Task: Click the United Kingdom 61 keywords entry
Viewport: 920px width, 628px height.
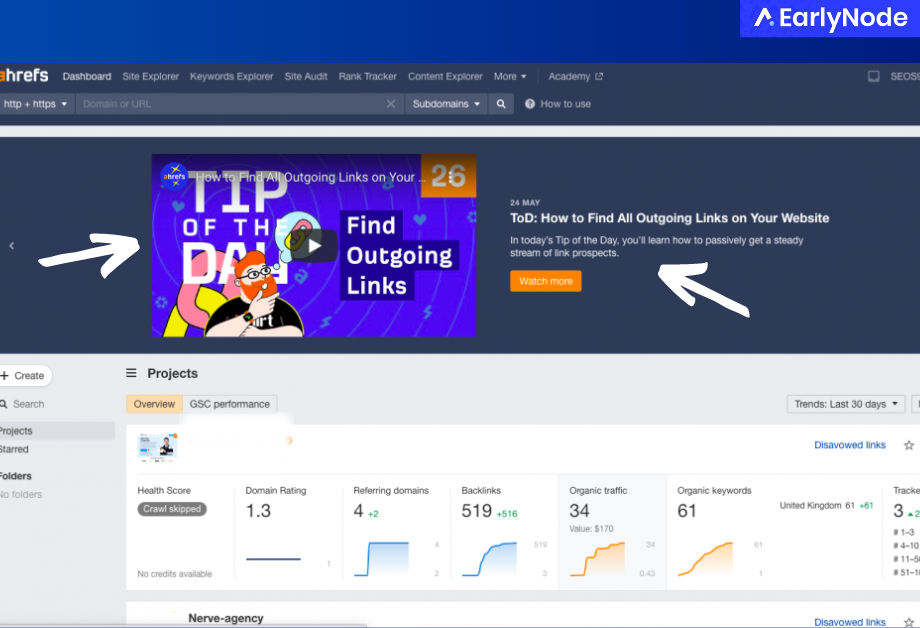Action: pos(826,505)
